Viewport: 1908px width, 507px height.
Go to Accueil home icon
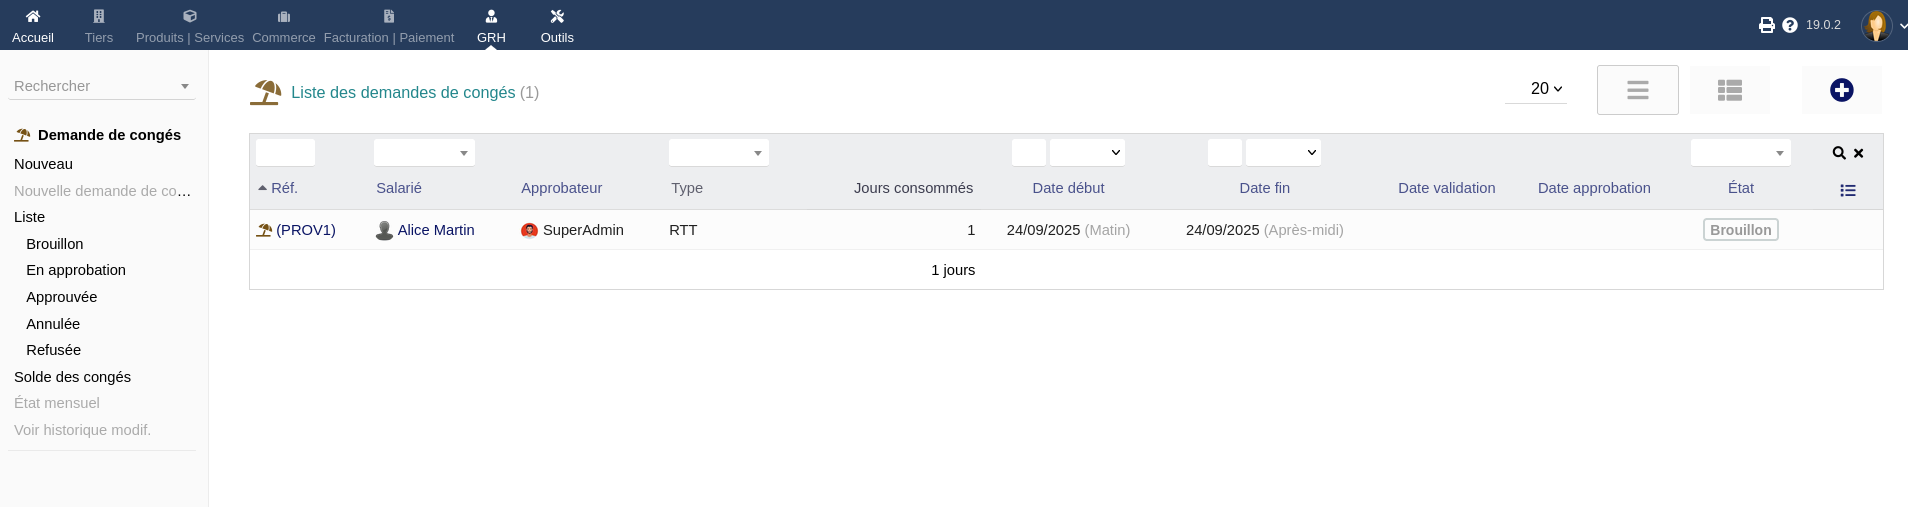tap(33, 25)
